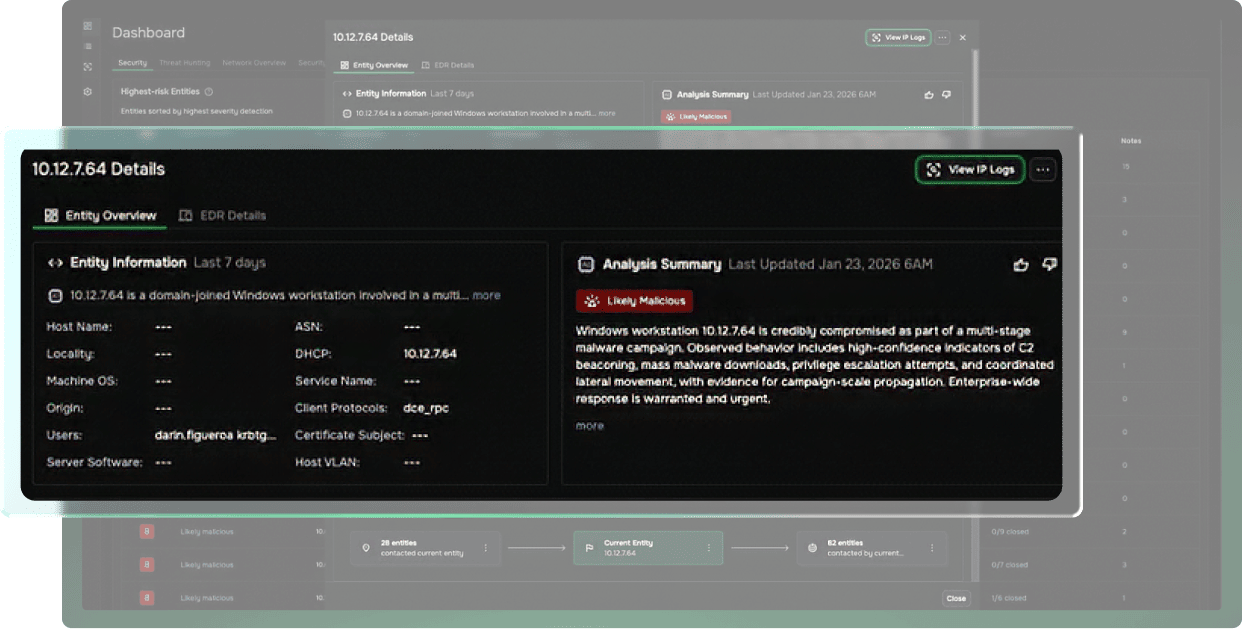Click the '0/9 closed' table cell
The width and height of the screenshot is (1242, 629).
1008,532
